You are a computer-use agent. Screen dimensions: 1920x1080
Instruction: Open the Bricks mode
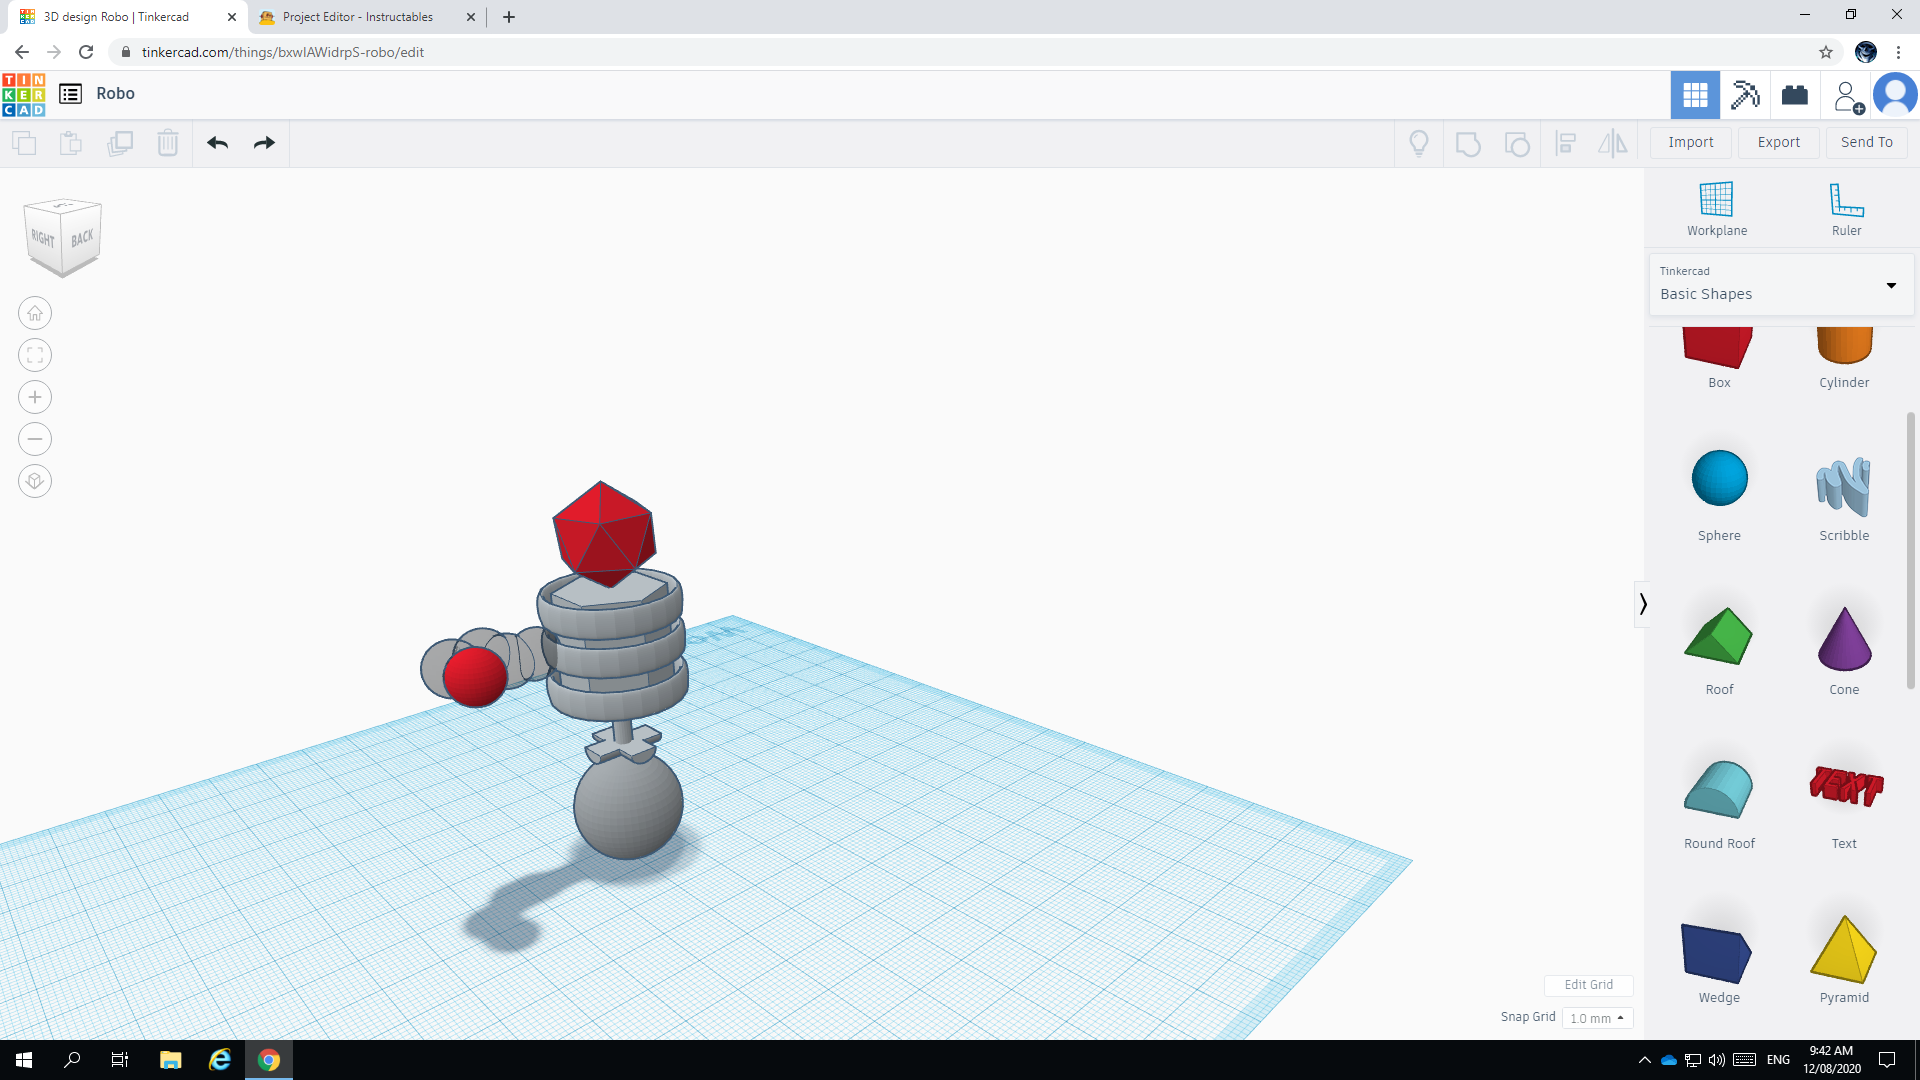pyautogui.click(x=1795, y=95)
